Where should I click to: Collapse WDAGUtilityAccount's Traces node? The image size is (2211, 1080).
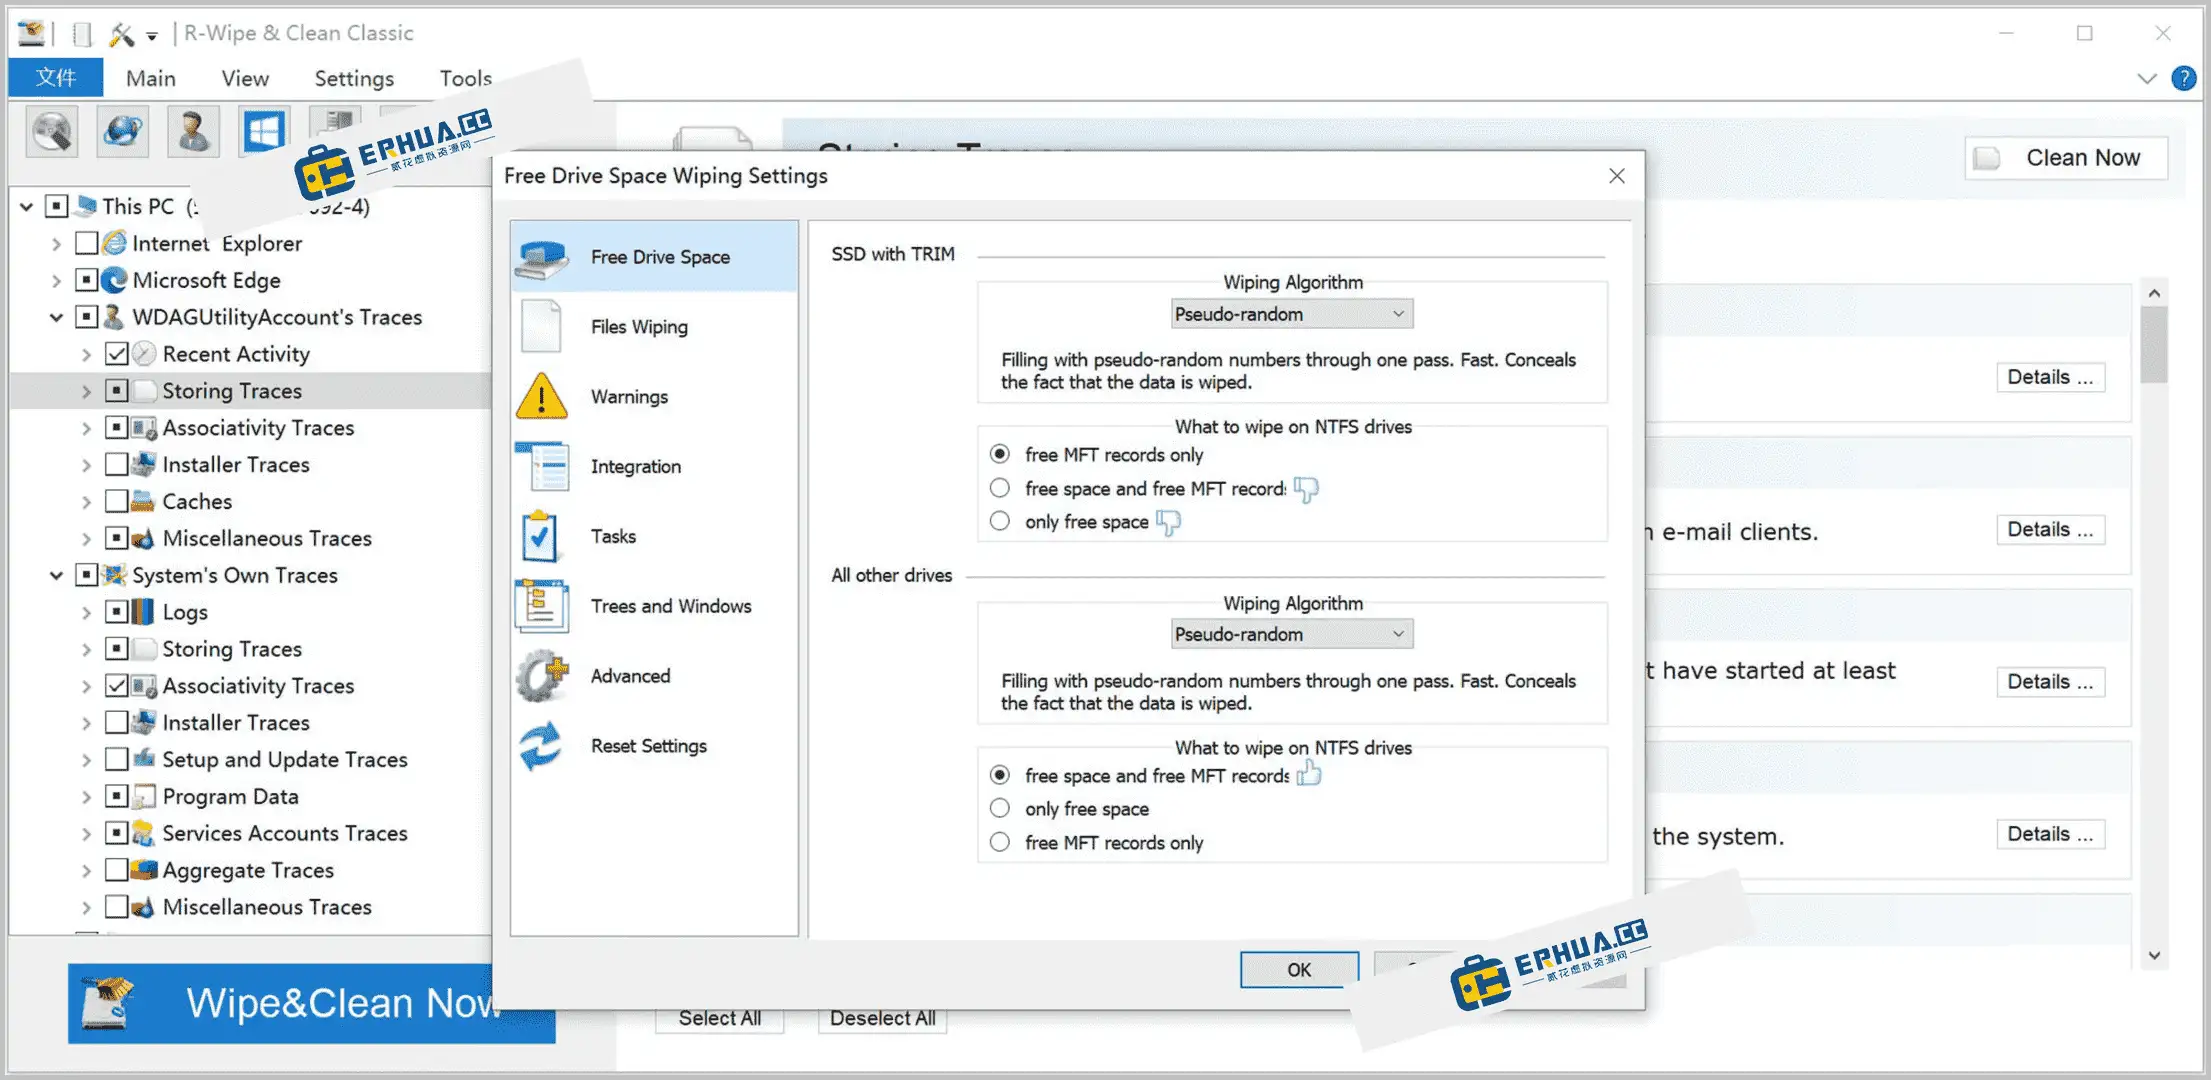pos(57,318)
